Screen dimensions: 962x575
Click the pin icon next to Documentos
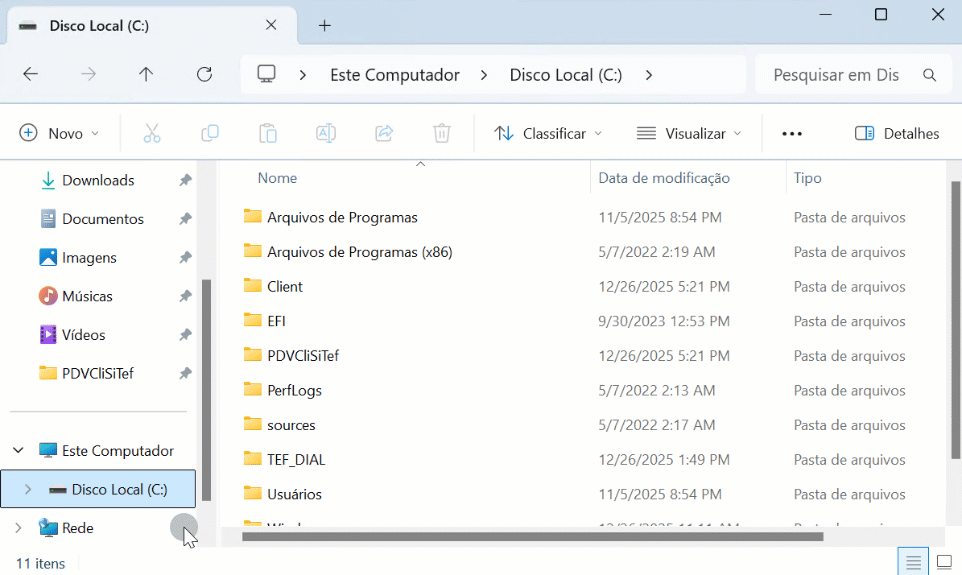coord(185,219)
